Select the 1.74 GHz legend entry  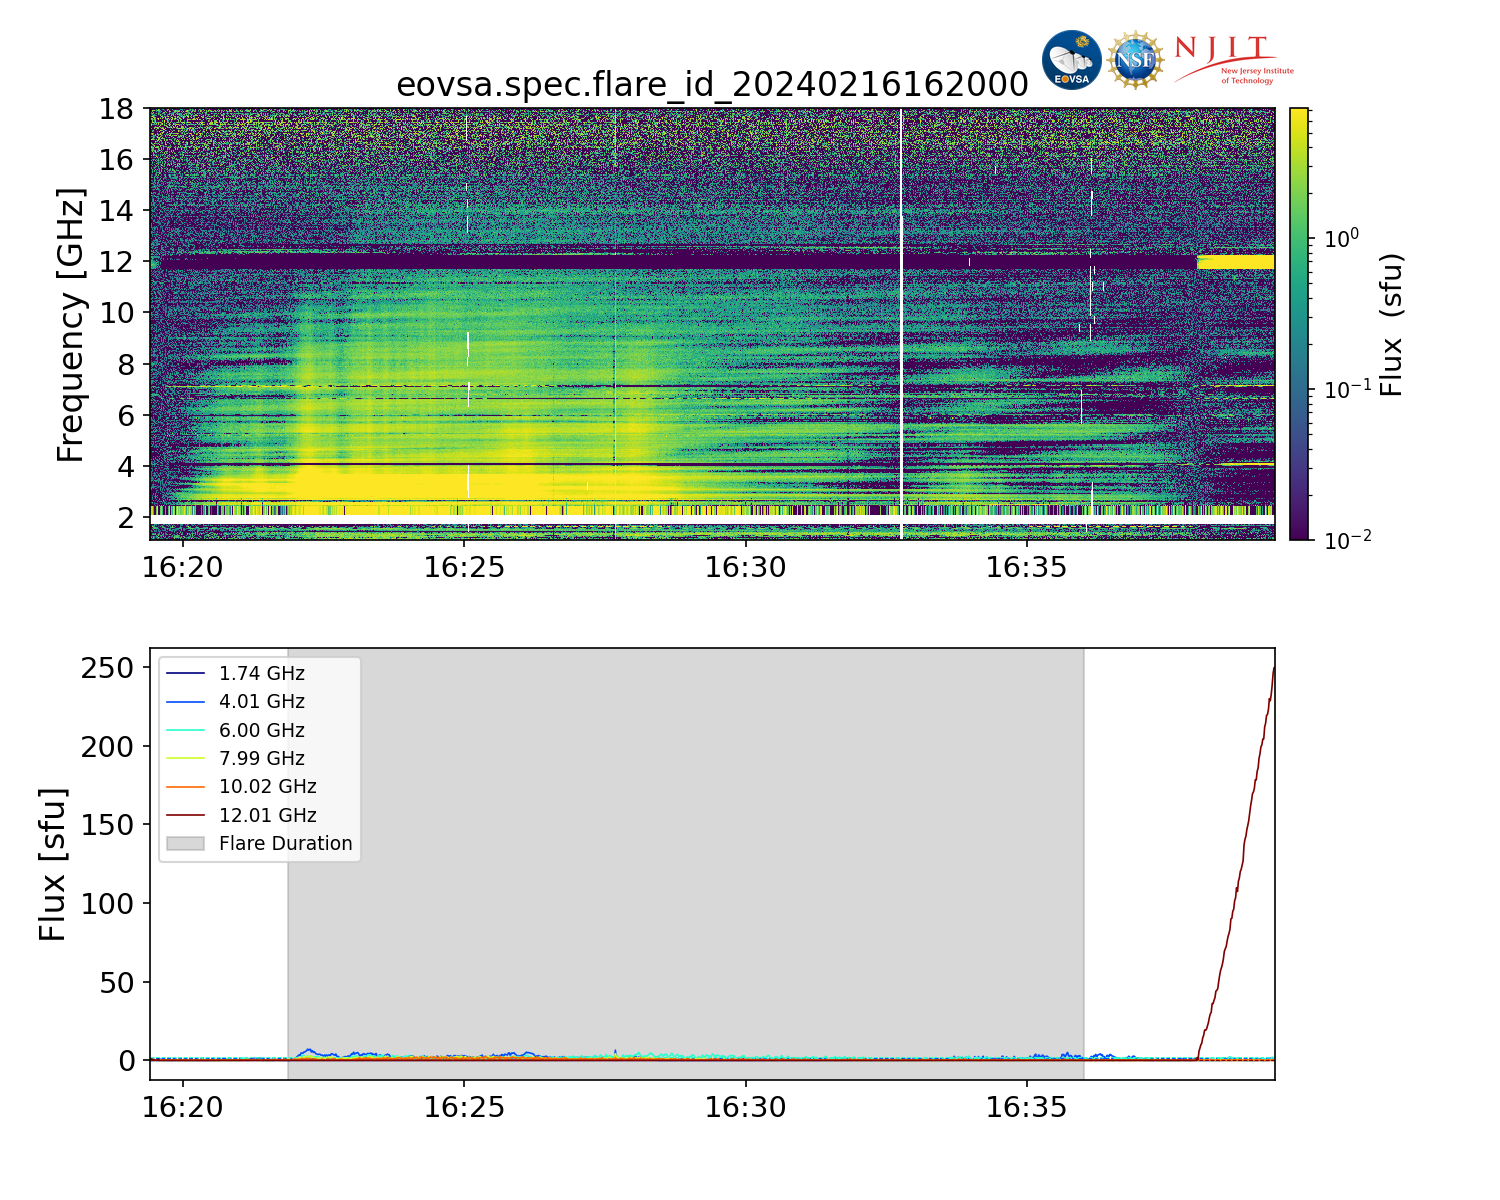pyautogui.click(x=261, y=674)
